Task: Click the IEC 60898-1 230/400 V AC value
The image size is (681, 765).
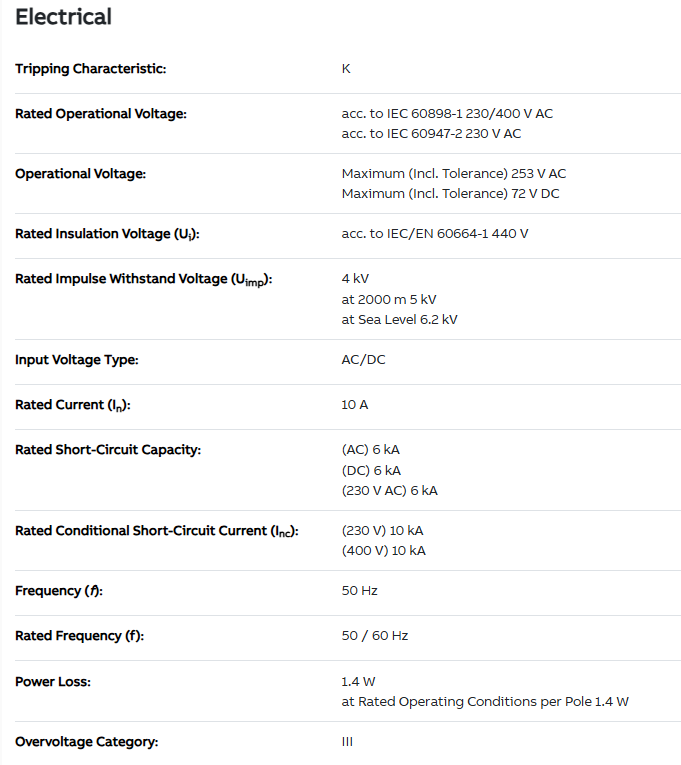Action: pos(447,114)
